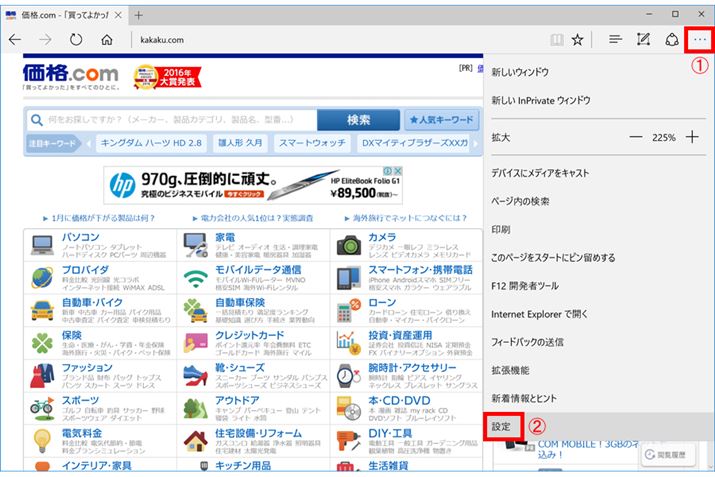Click the watch icon beside 腕時計・アクセサリー
The height and width of the screenshot is (477, 715).
point(349,376)
